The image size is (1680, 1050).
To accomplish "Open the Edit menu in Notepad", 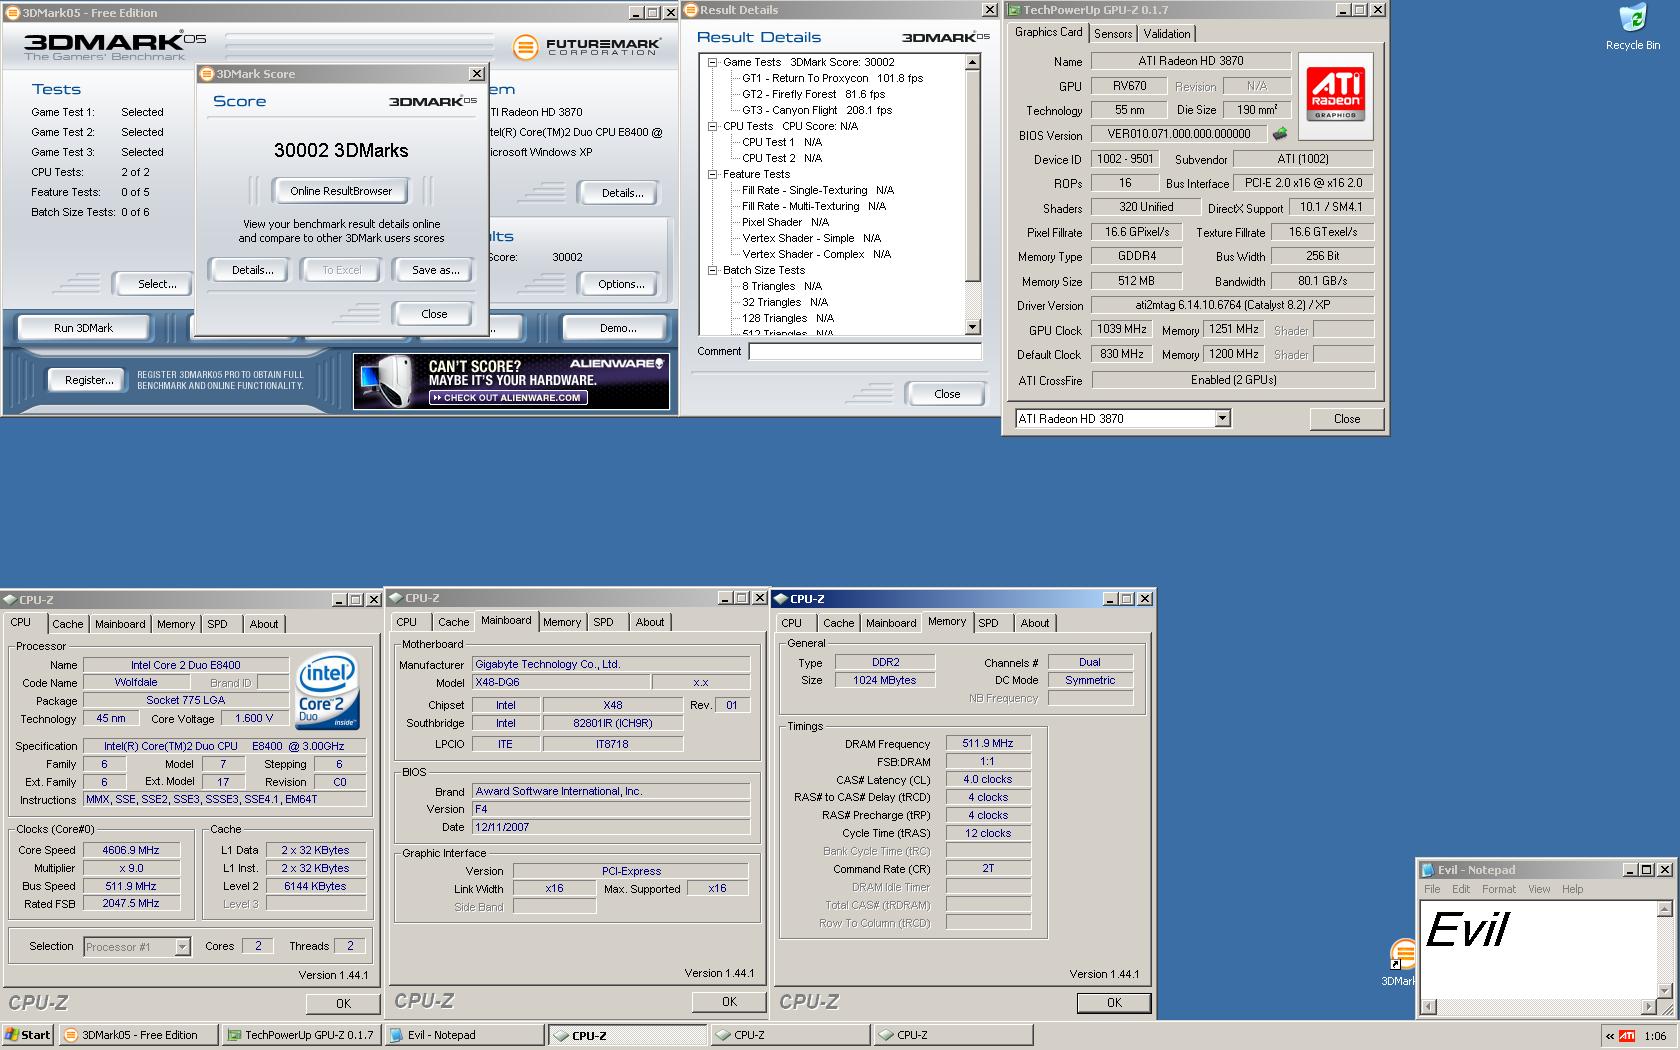I will tap(1461, 889).
